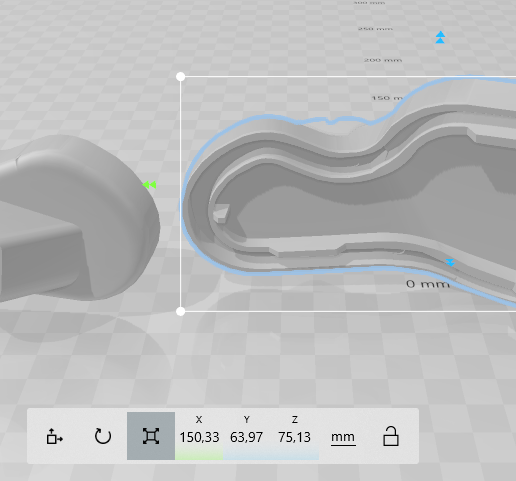Screen dimensions: 516x481
Task: Edit the X dimension value 150,33
Action: [x=199, y=437]
